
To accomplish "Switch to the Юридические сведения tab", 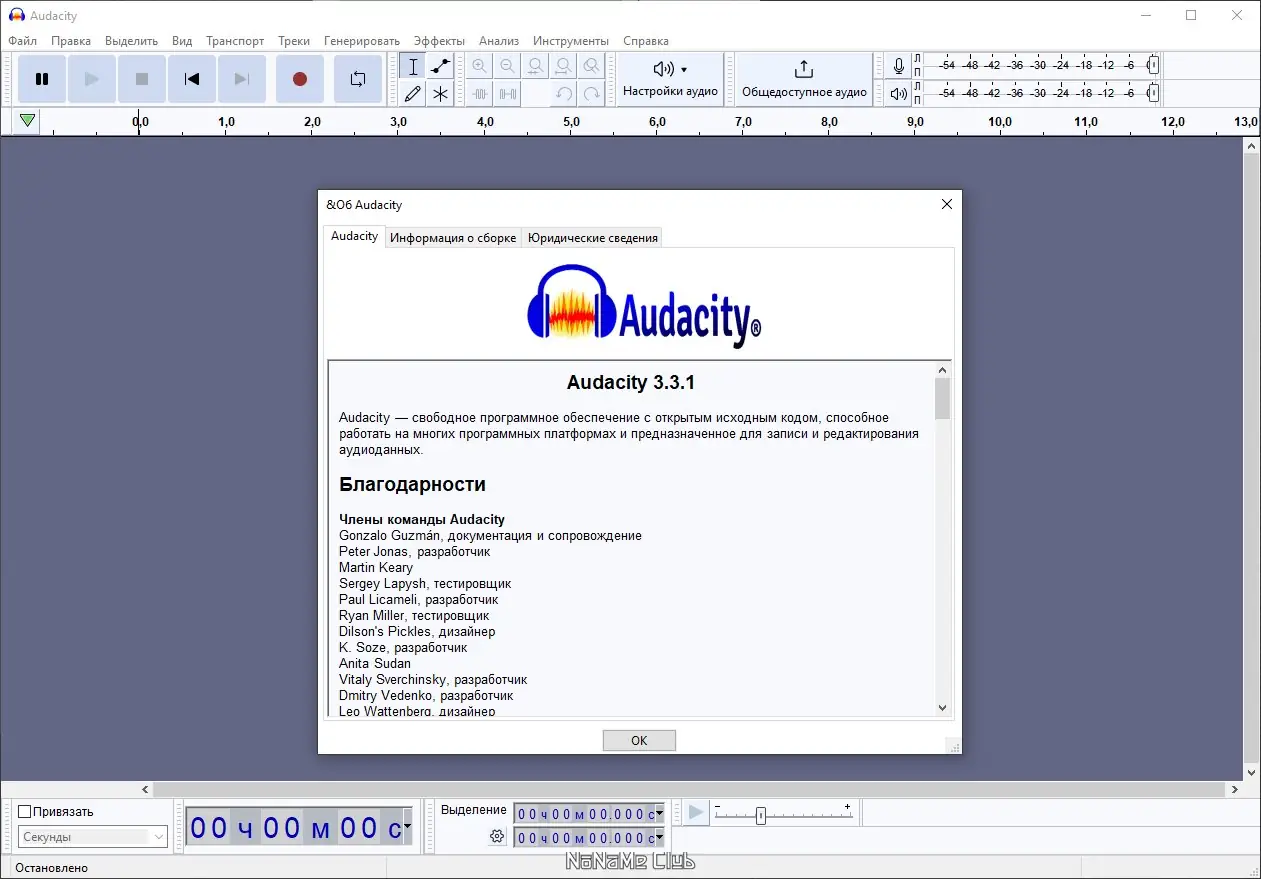I will point(593,238).
